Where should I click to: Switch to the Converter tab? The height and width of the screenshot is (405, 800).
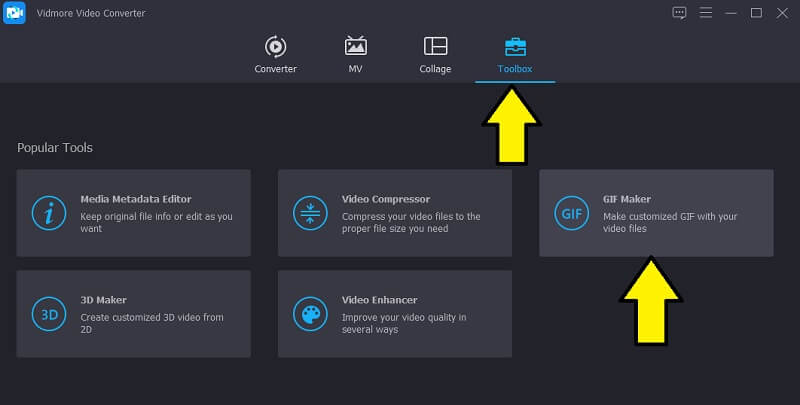(x=275, y=56)
